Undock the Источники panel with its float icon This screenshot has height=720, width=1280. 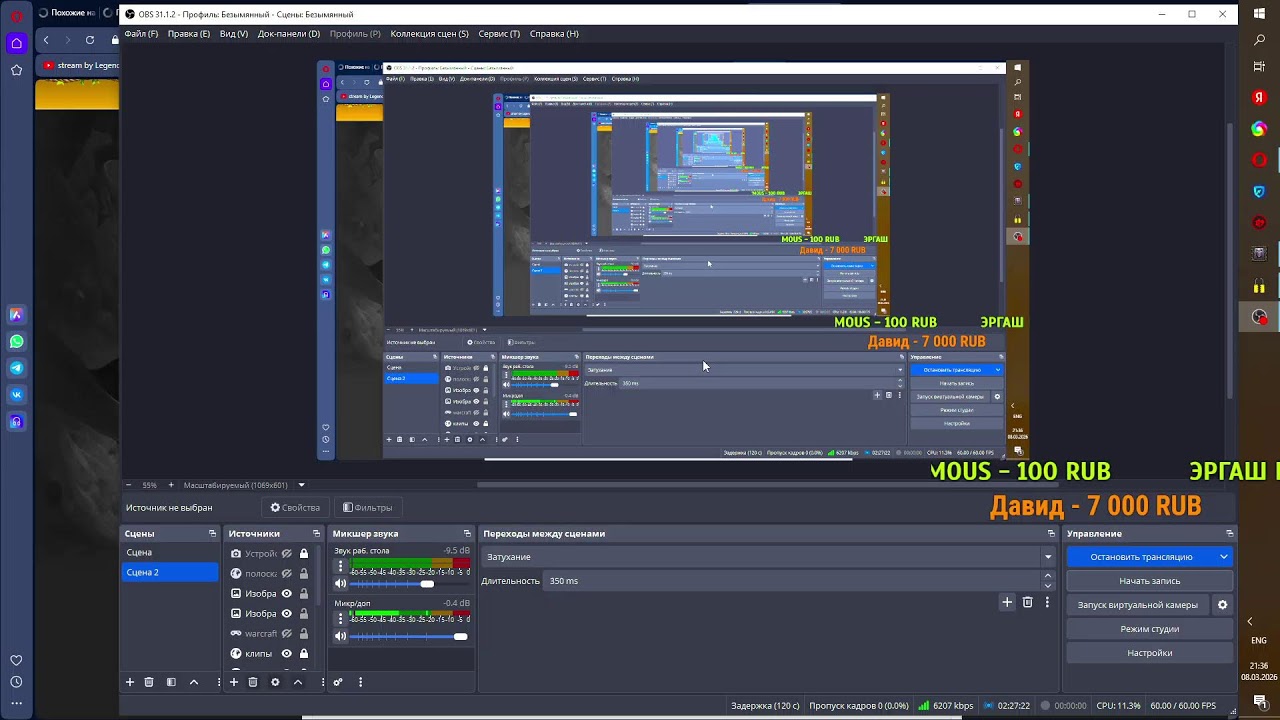pos(316,534)
